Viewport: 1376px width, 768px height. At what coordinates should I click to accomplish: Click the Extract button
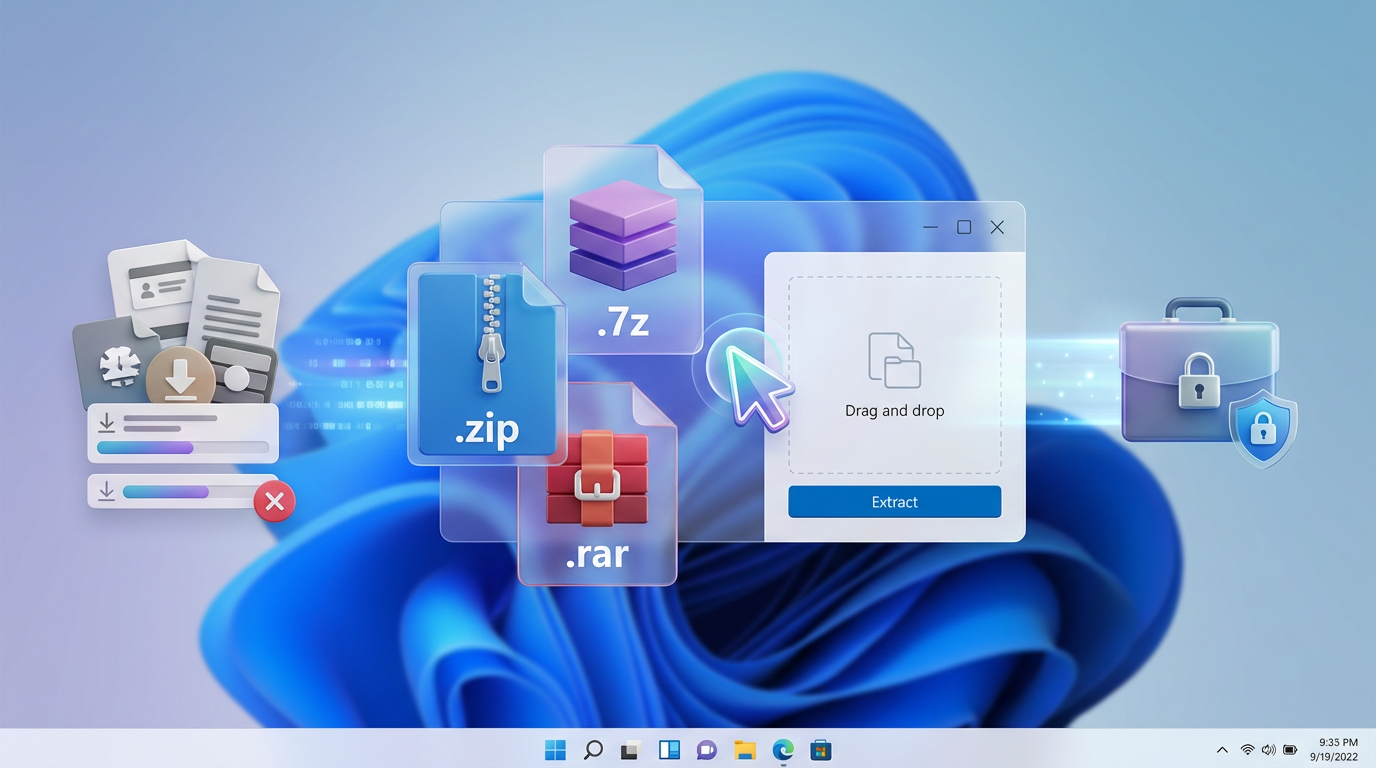click(x=893, y=502)
